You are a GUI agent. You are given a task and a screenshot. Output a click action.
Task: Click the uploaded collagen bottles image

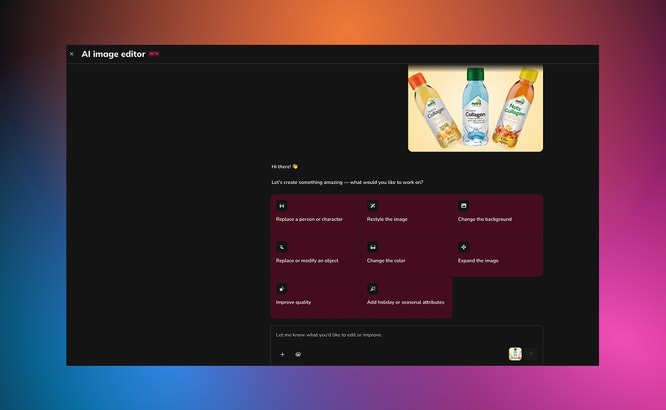(475, 108)
